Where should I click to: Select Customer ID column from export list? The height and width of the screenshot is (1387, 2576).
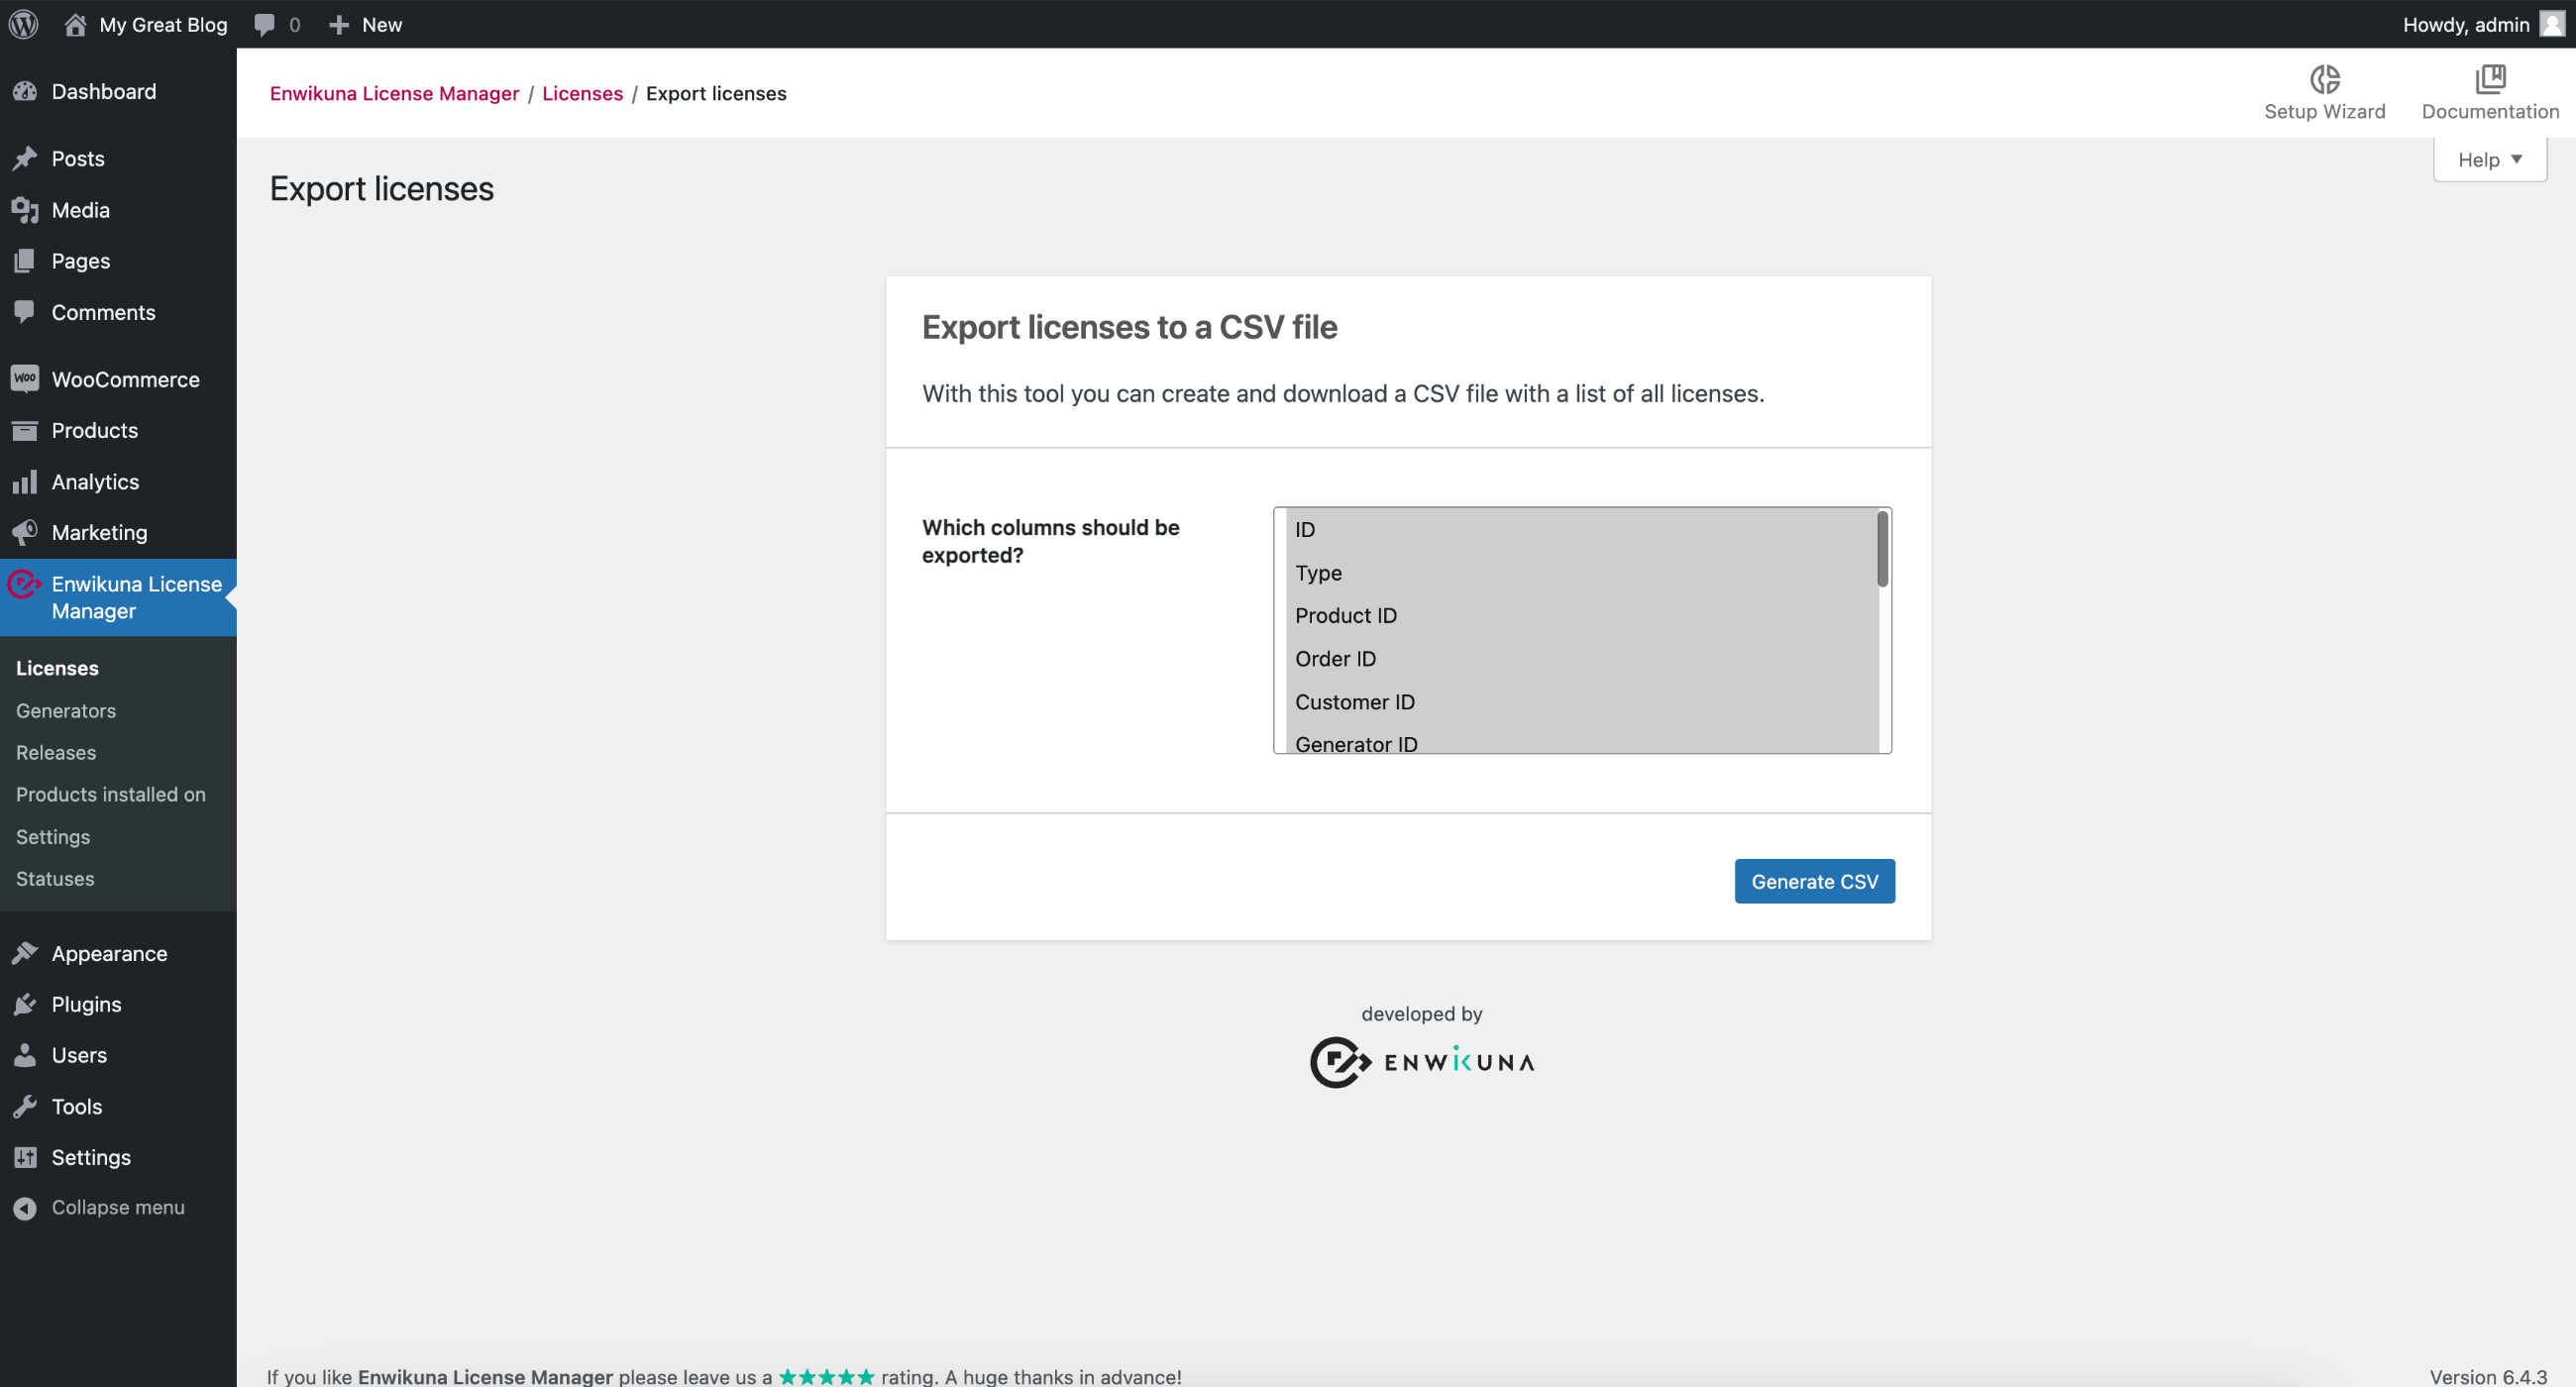coord(1354,700)
